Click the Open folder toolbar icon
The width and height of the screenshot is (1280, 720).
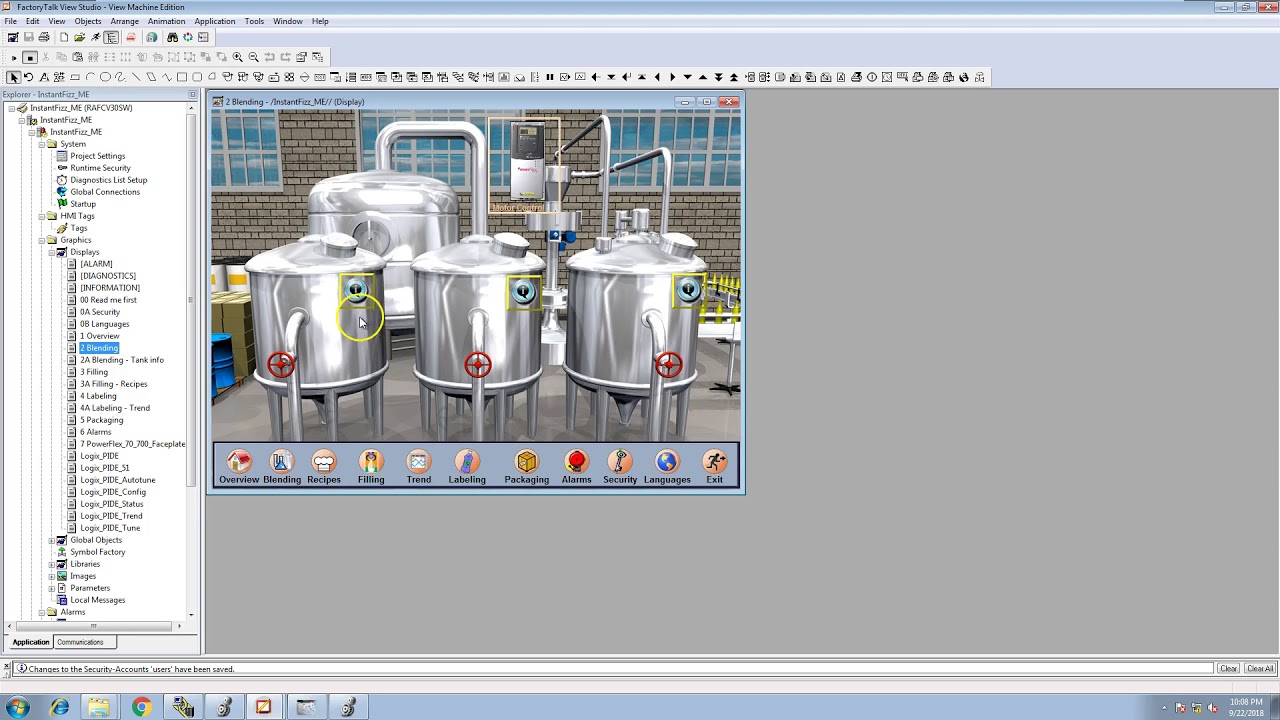pyautogui.click(x=79, y=37)
